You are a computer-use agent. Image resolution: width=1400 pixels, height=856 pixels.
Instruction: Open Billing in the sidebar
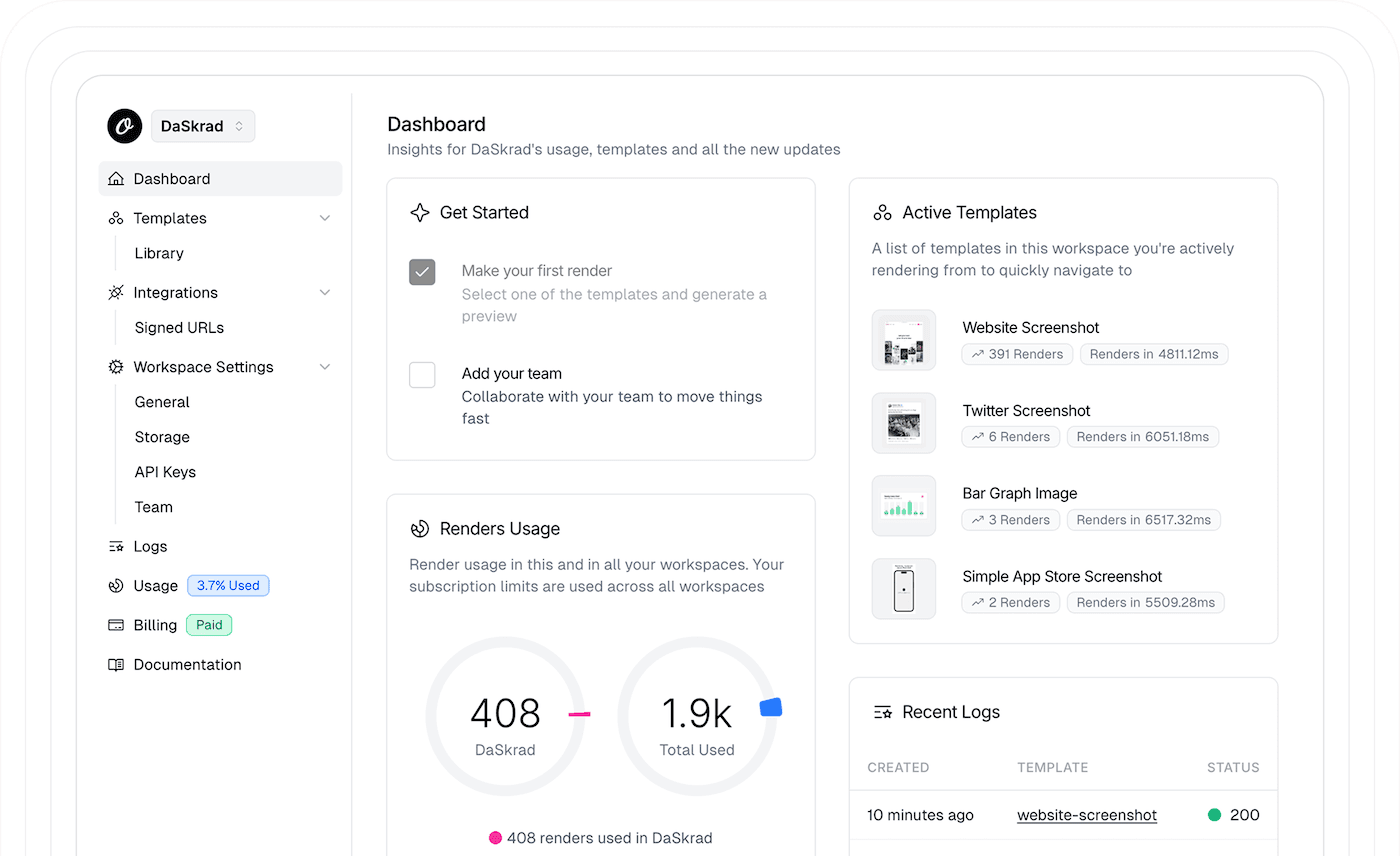tap(155, 625)
